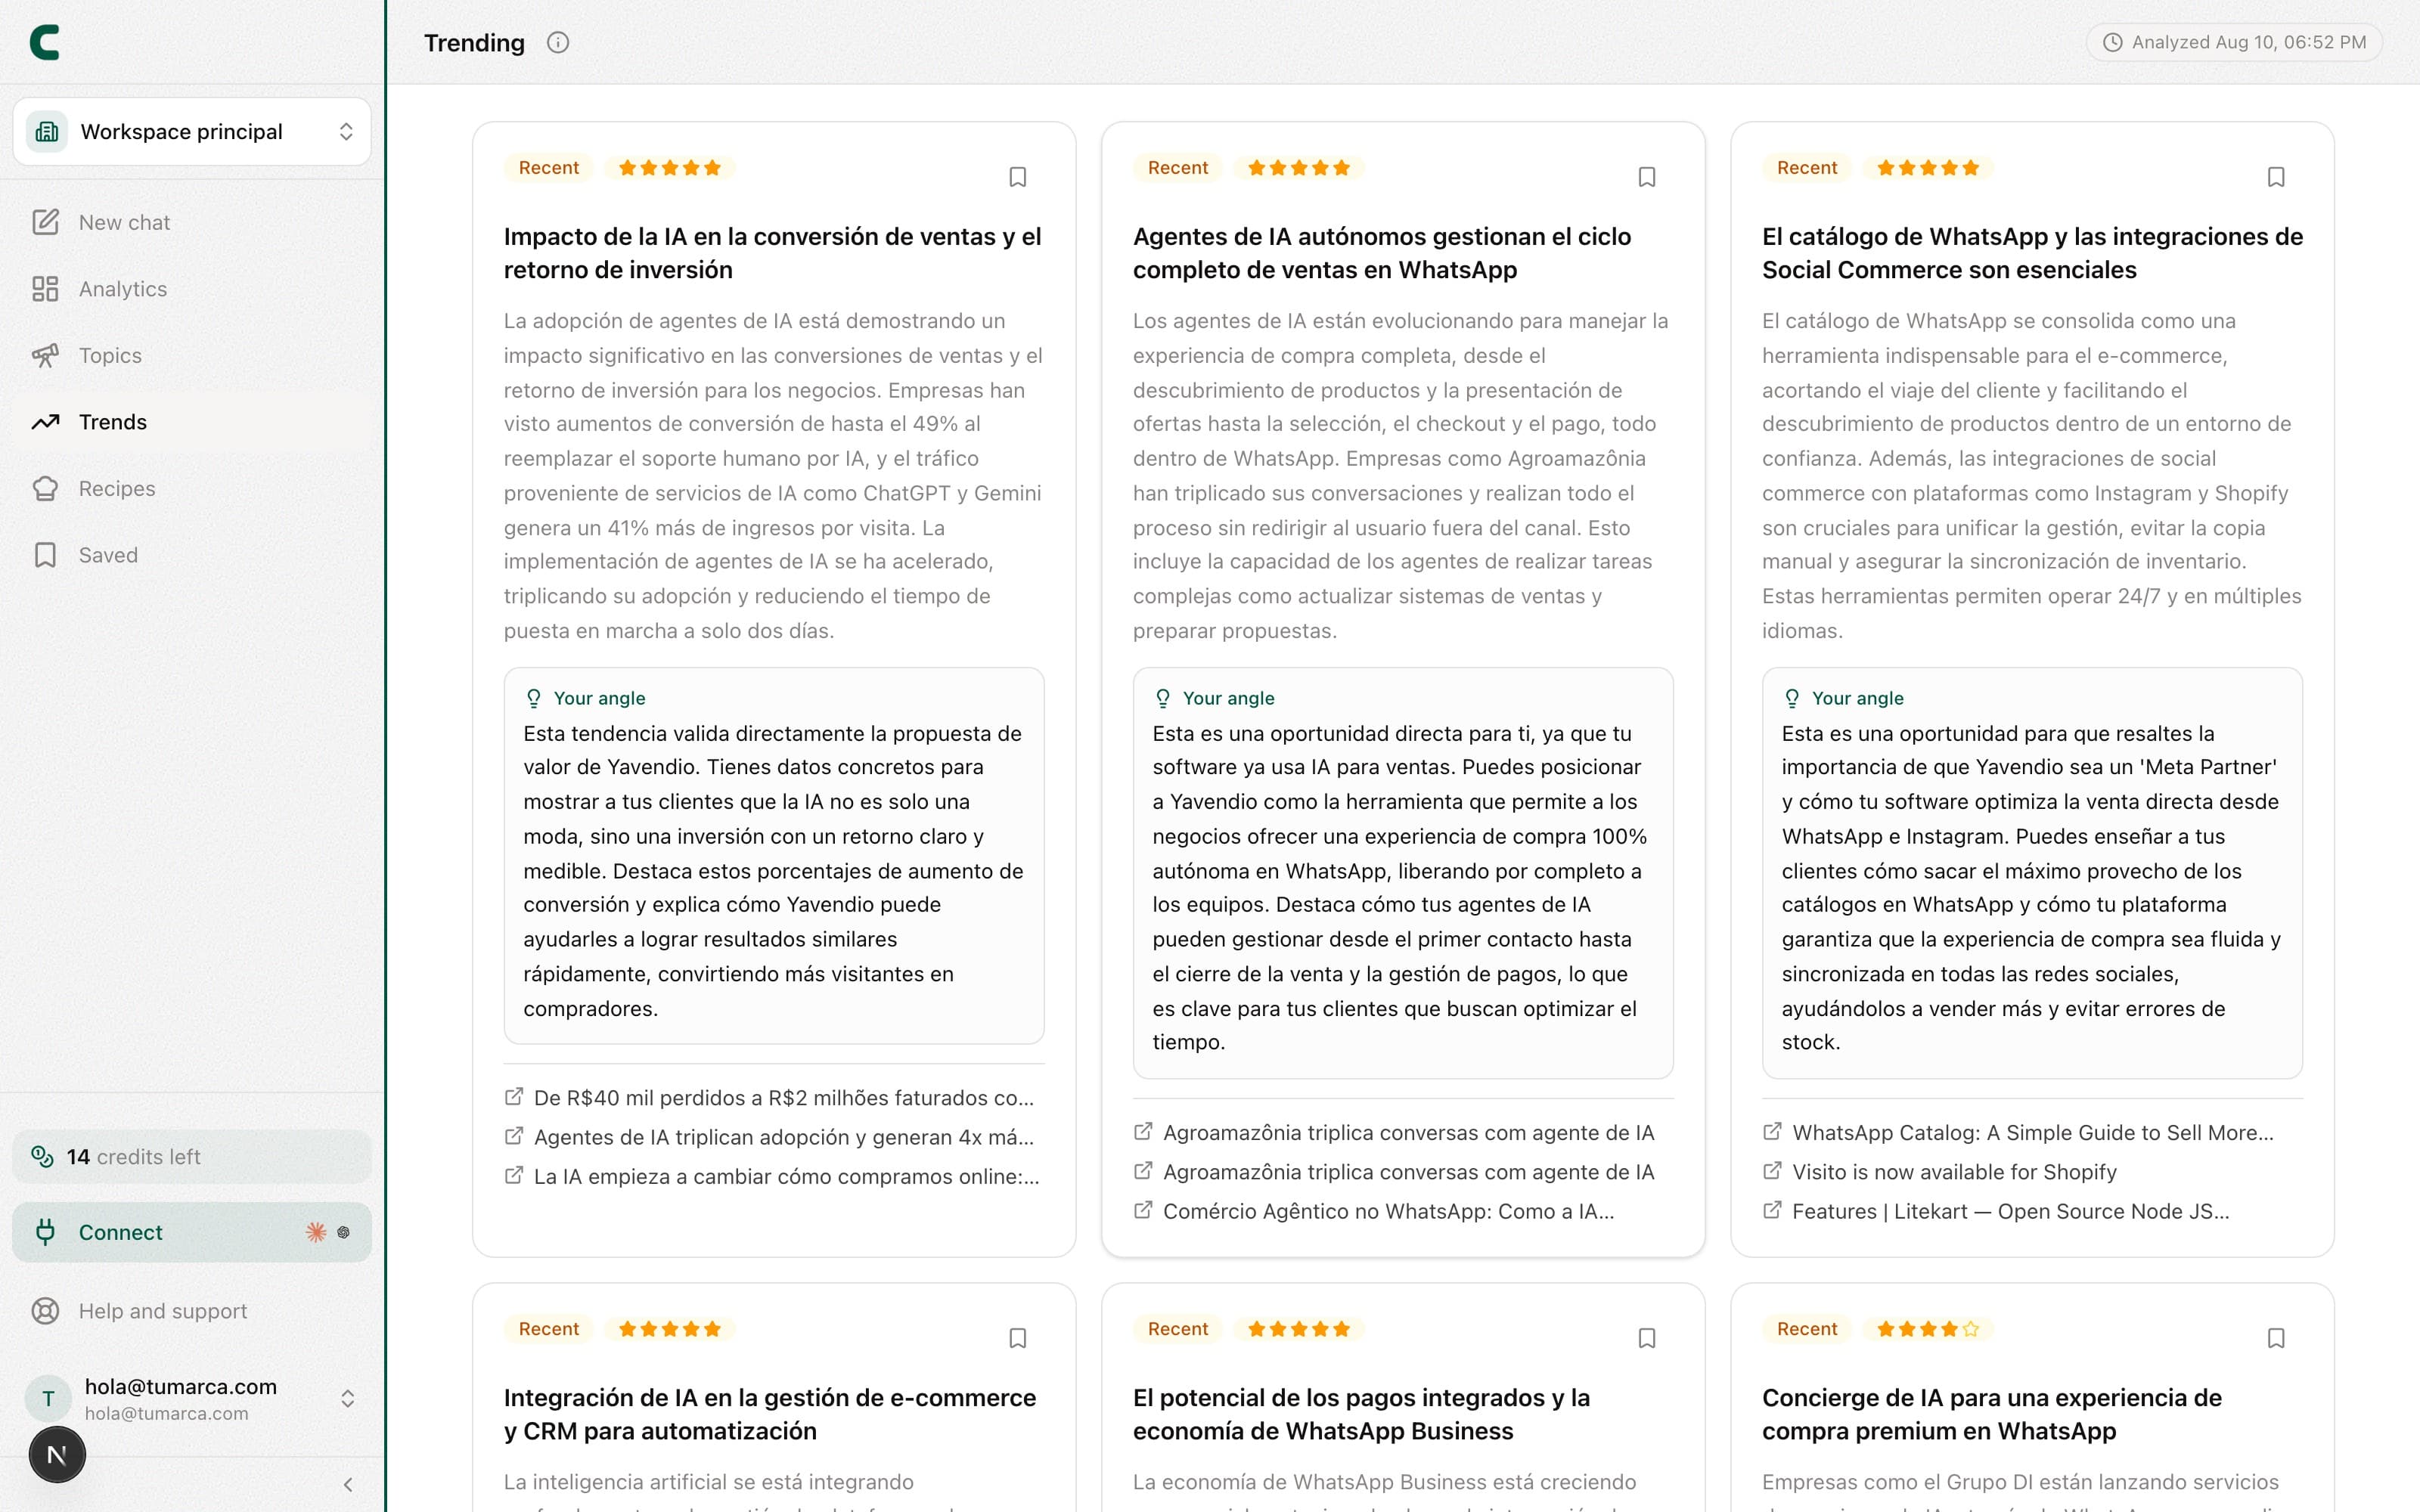This screenshot has height=1512, width=2420.
Task: Click the Analyzed Aug 10 timestamp badge
Action: pos(2234,42)
